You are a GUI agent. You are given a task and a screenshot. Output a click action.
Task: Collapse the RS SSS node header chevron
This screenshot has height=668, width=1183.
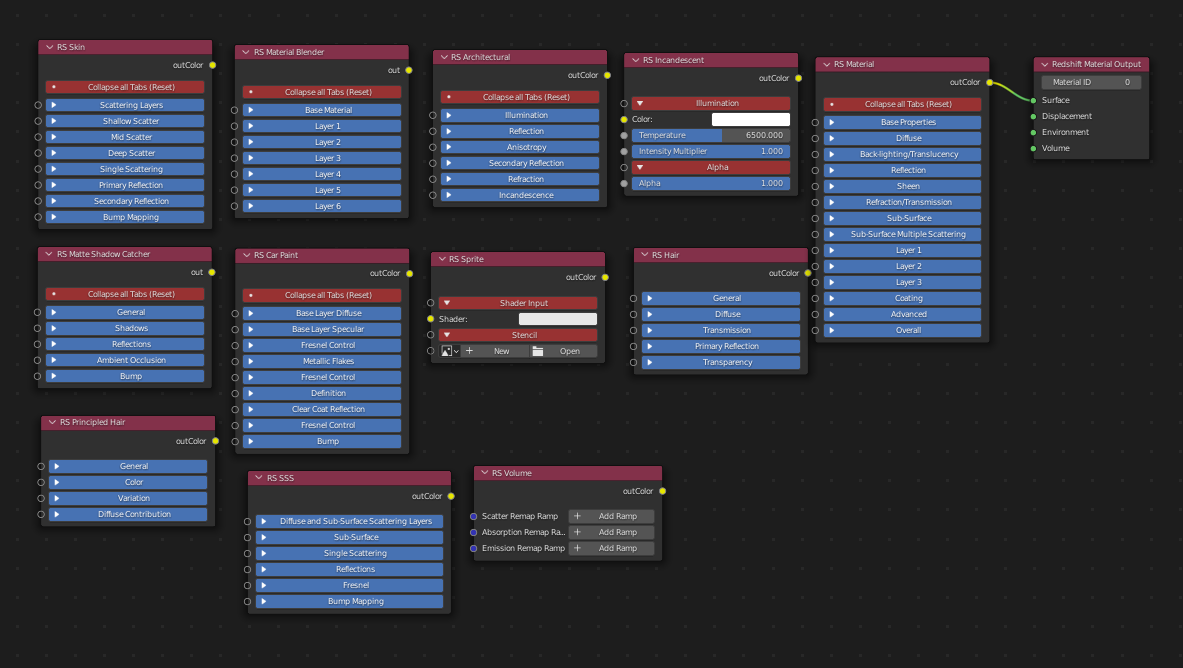coord(259,478)
